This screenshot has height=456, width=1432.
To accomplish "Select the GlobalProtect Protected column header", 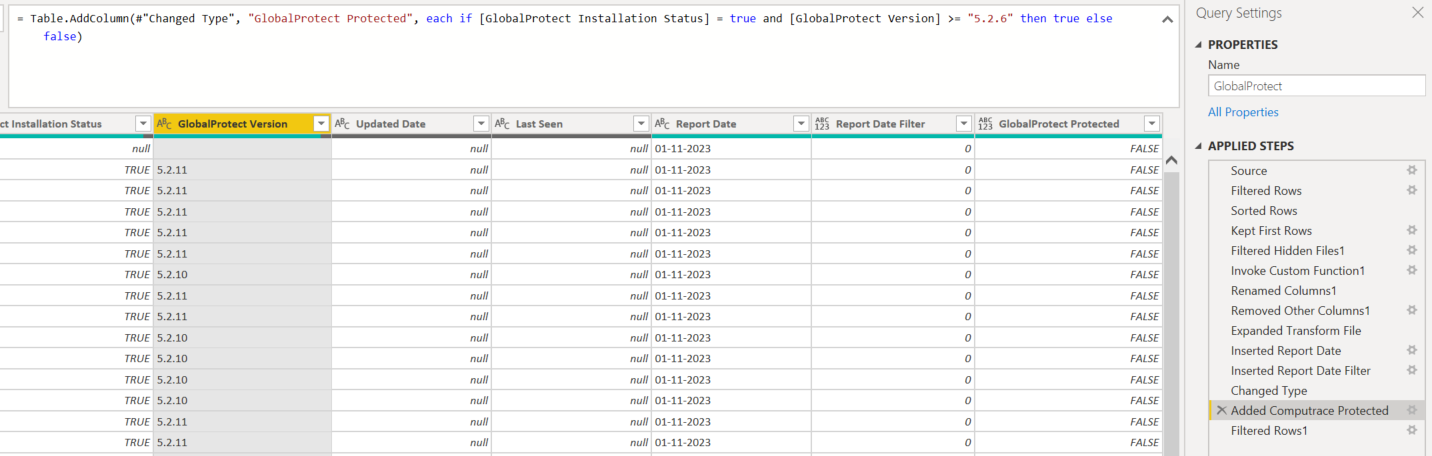I will pos(1068,124).
